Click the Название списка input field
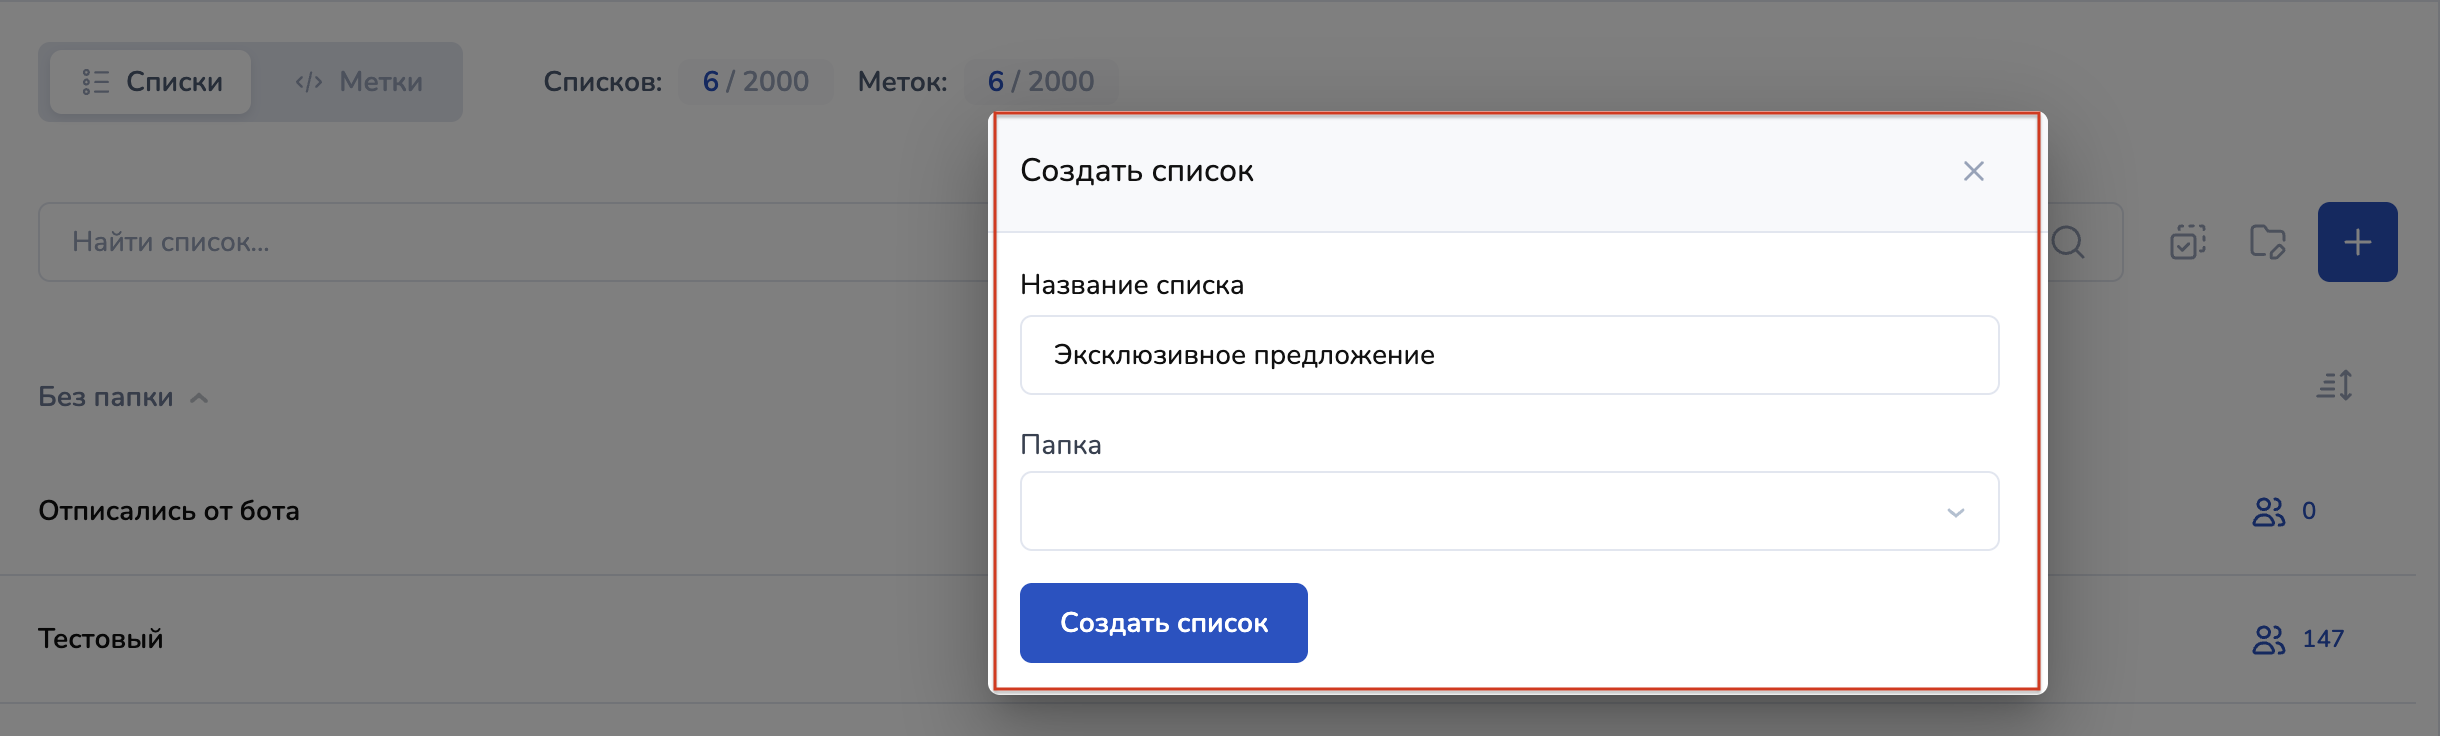Viewport: 2440px width, 736px height. point(1508,355)
